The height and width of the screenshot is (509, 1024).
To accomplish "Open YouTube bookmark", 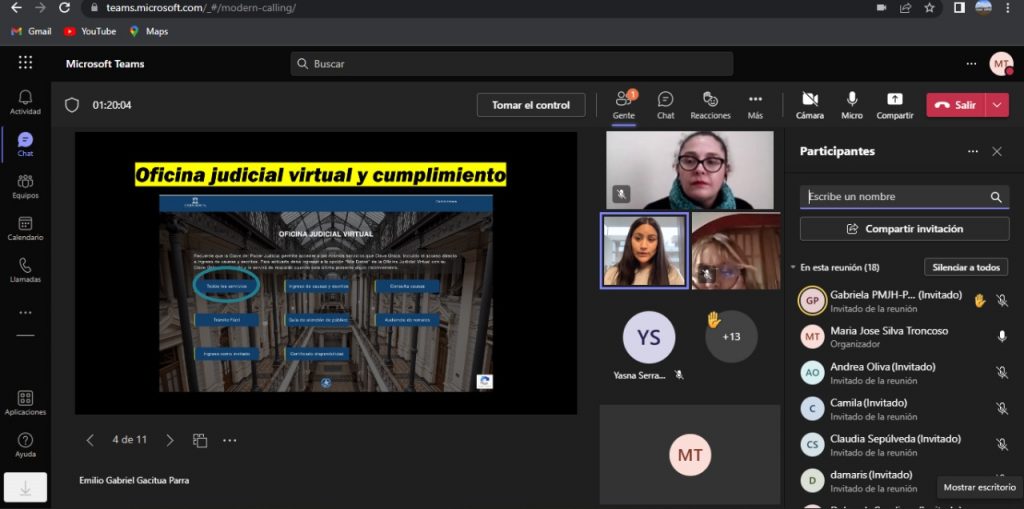I will pyautogui.click(x=90, y=31).
